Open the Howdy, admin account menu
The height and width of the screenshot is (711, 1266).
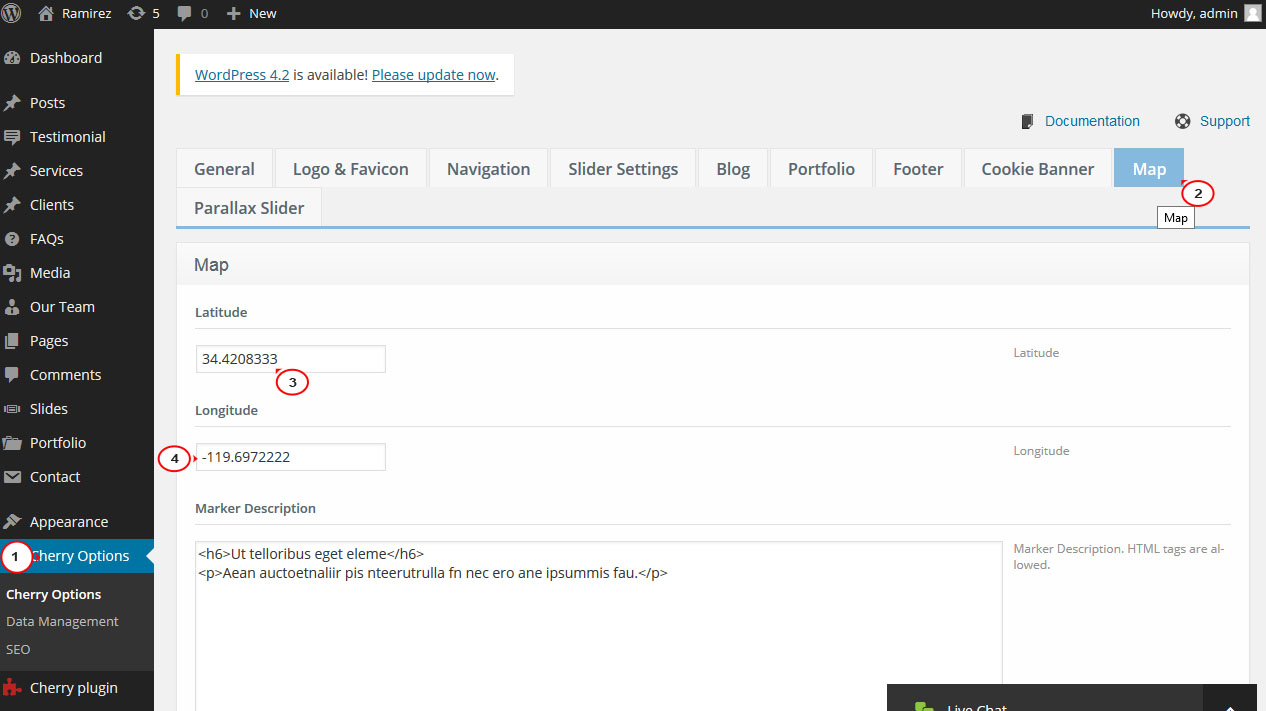(1194, 14)
